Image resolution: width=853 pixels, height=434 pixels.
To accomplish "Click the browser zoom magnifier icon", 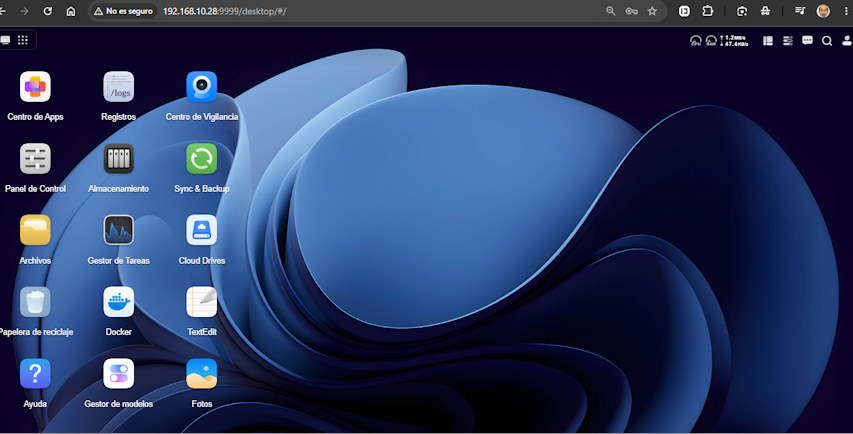I will tap(611, 11).
